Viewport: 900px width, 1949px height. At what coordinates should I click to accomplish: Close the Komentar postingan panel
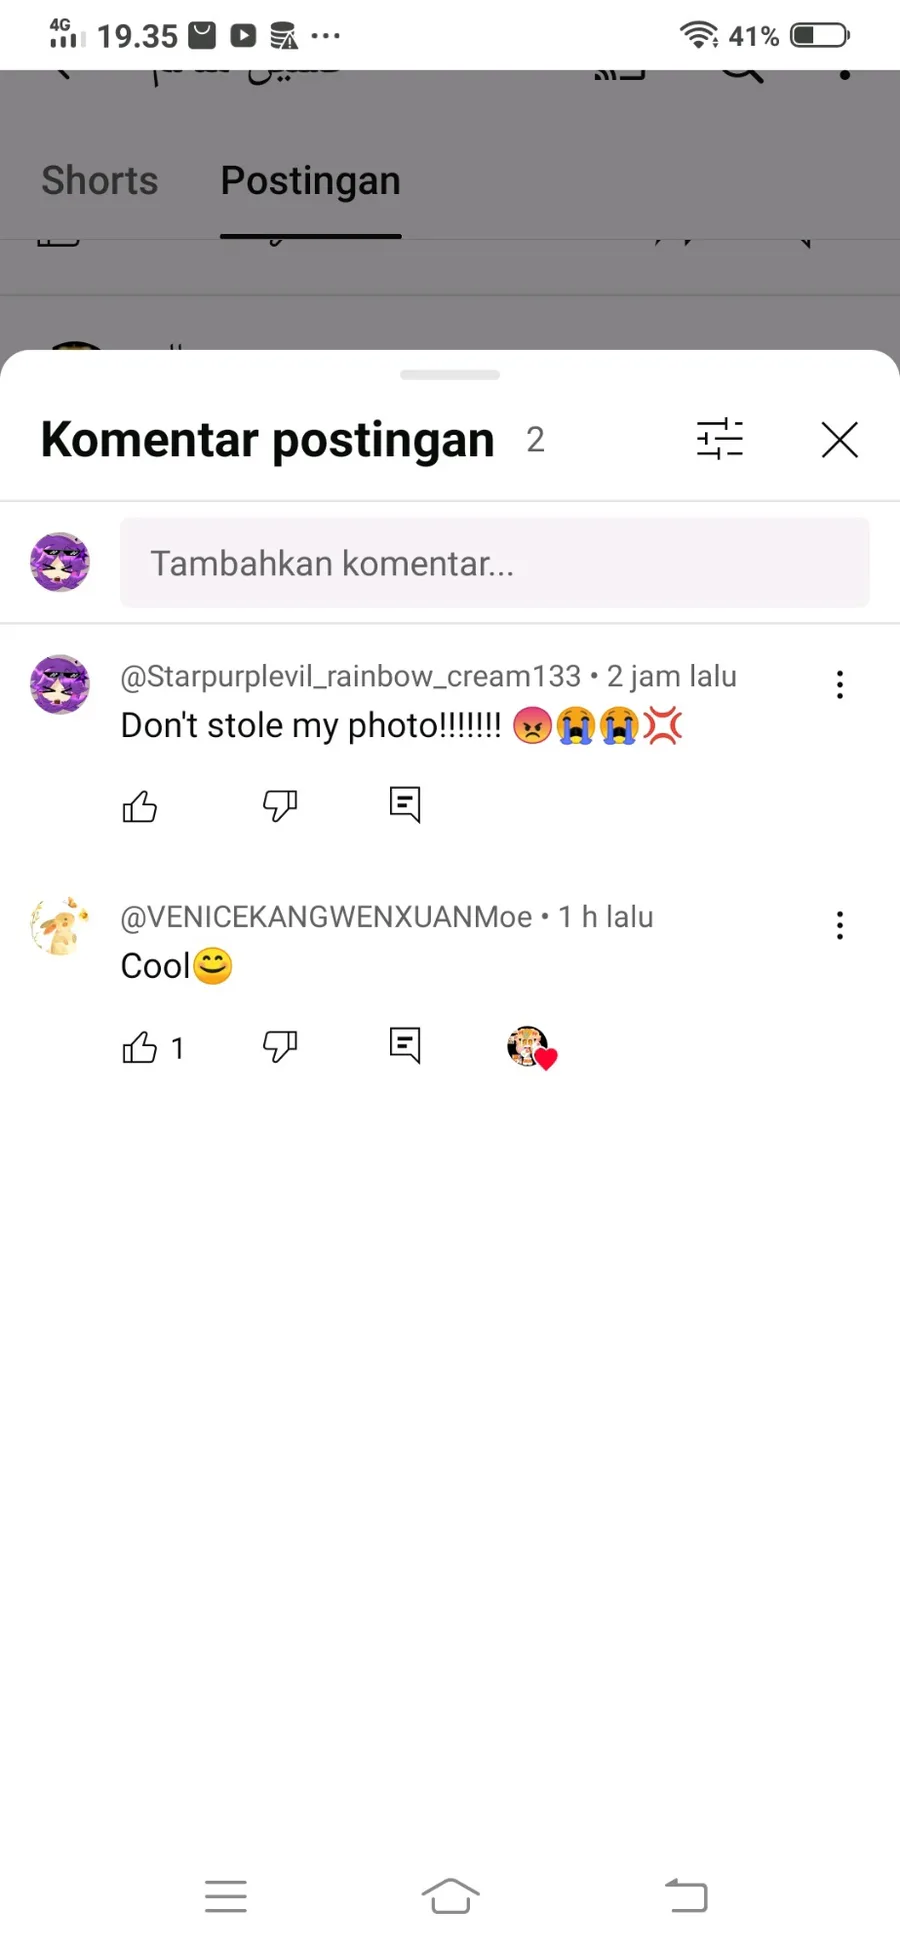[840, 439]
